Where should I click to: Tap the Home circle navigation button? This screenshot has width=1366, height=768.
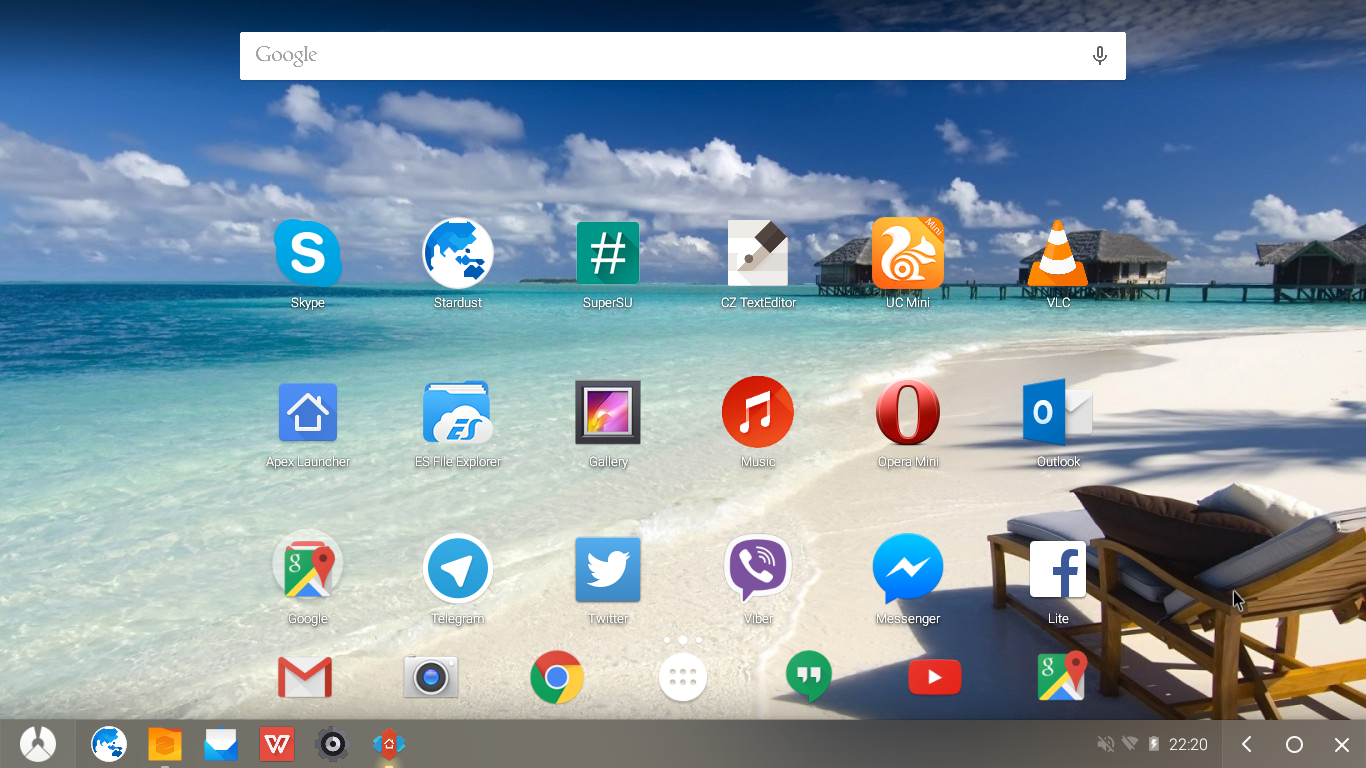click(1294, 744)
